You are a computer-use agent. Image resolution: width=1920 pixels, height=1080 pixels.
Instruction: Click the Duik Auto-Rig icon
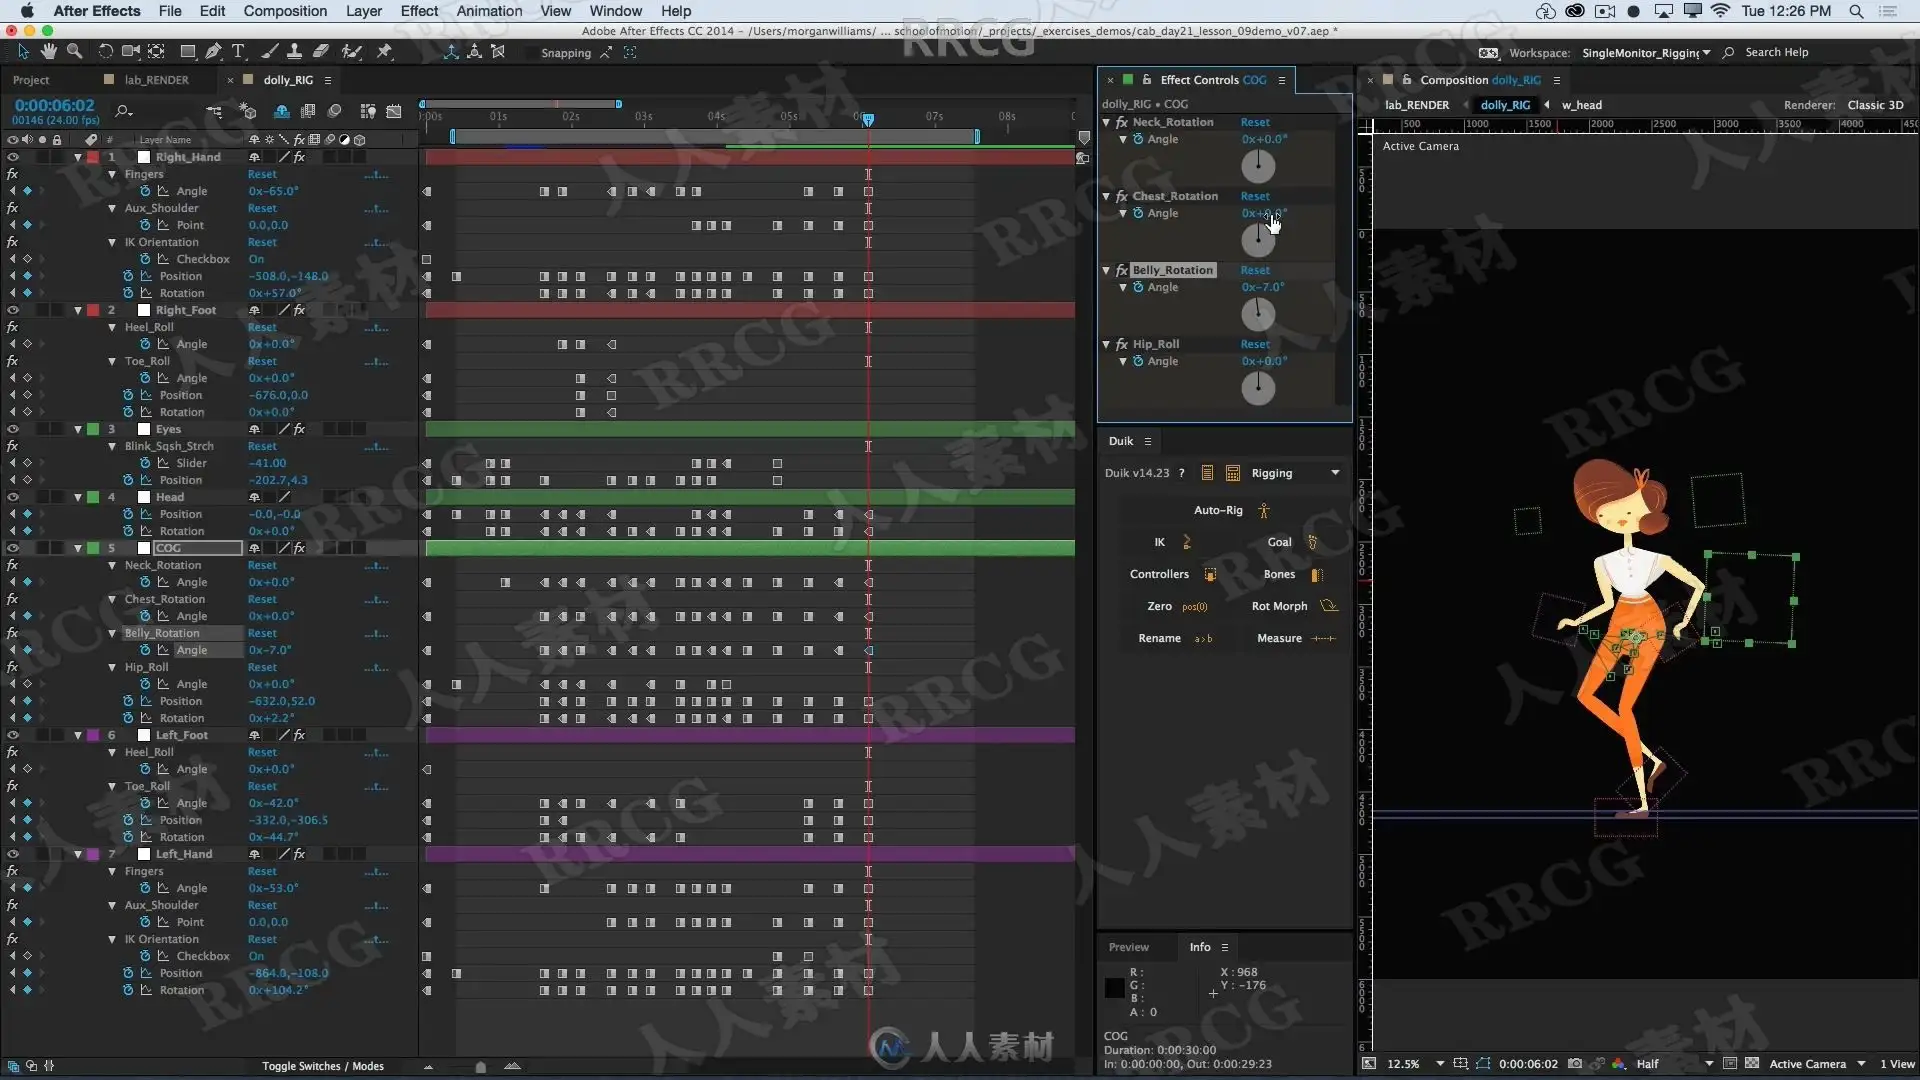click(x=1264, y=510)
